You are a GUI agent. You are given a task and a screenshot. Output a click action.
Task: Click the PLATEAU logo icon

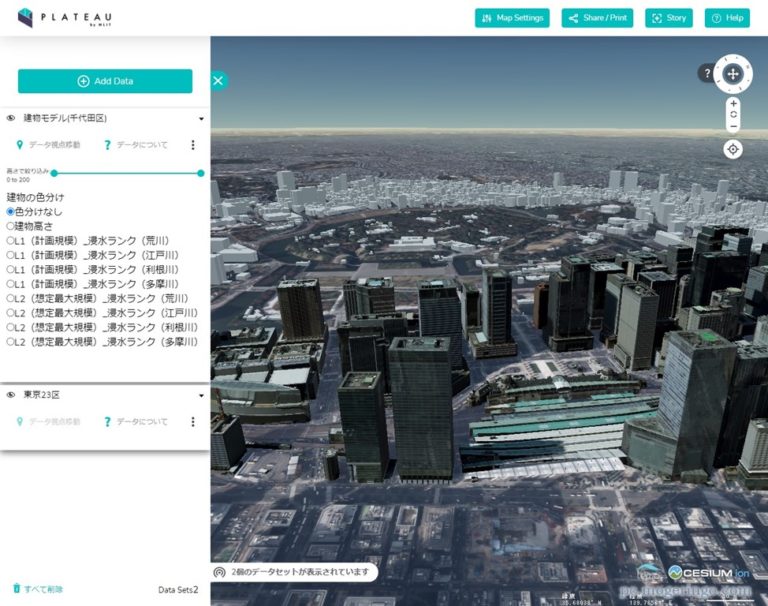point(25,17)
